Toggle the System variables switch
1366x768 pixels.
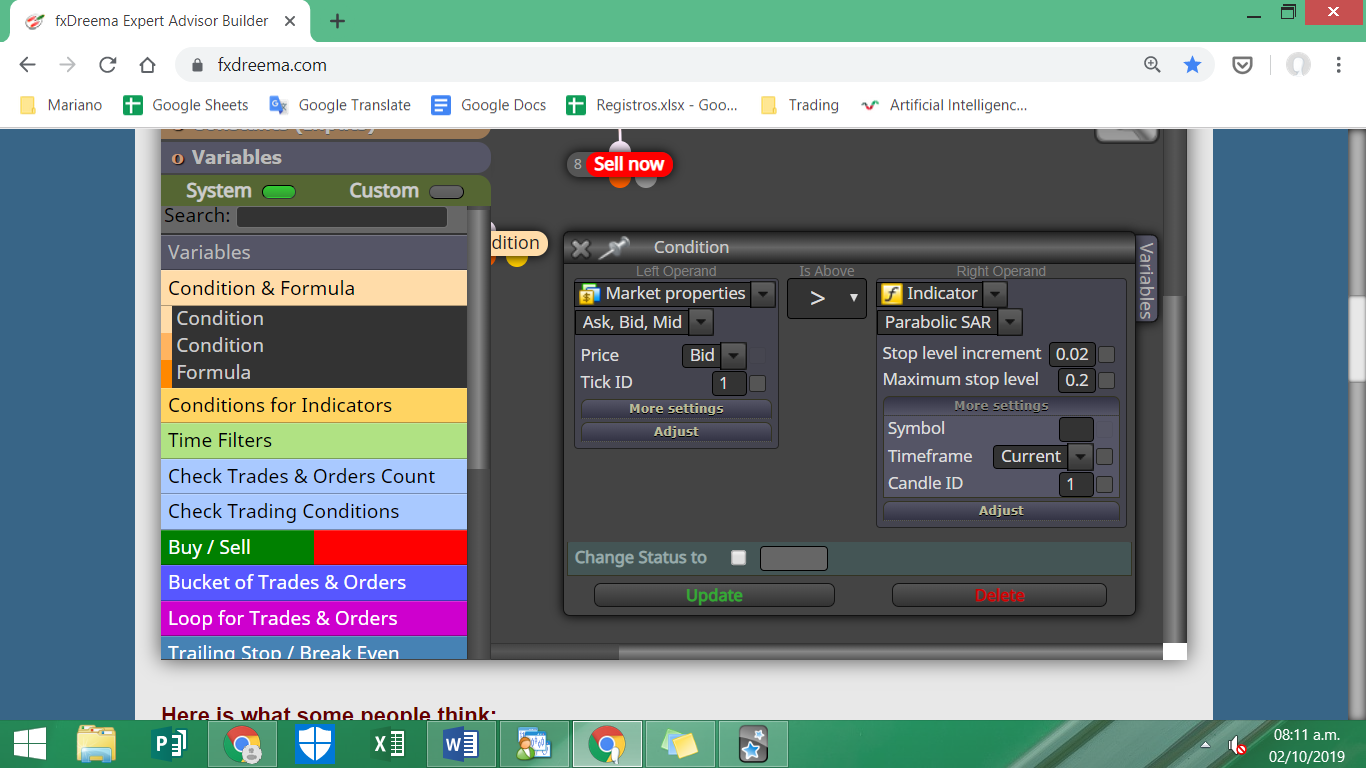278,192
